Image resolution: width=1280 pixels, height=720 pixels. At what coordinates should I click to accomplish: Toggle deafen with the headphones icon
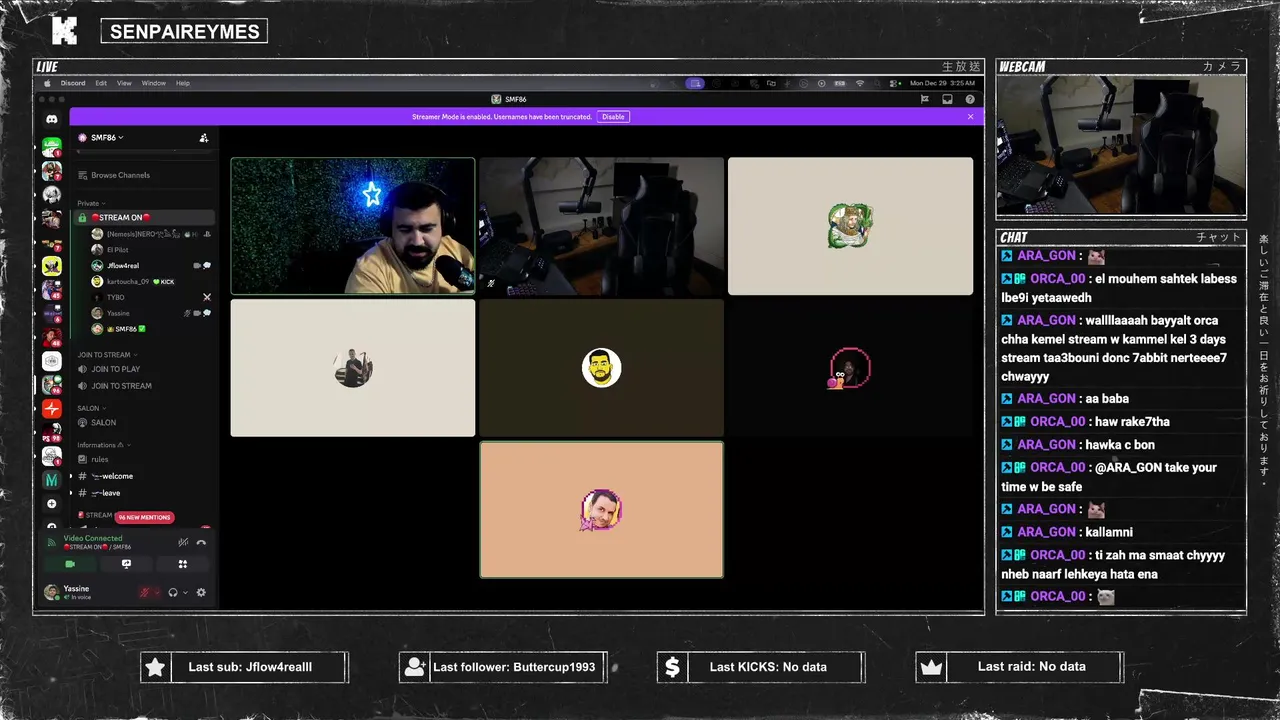point(173,592)
